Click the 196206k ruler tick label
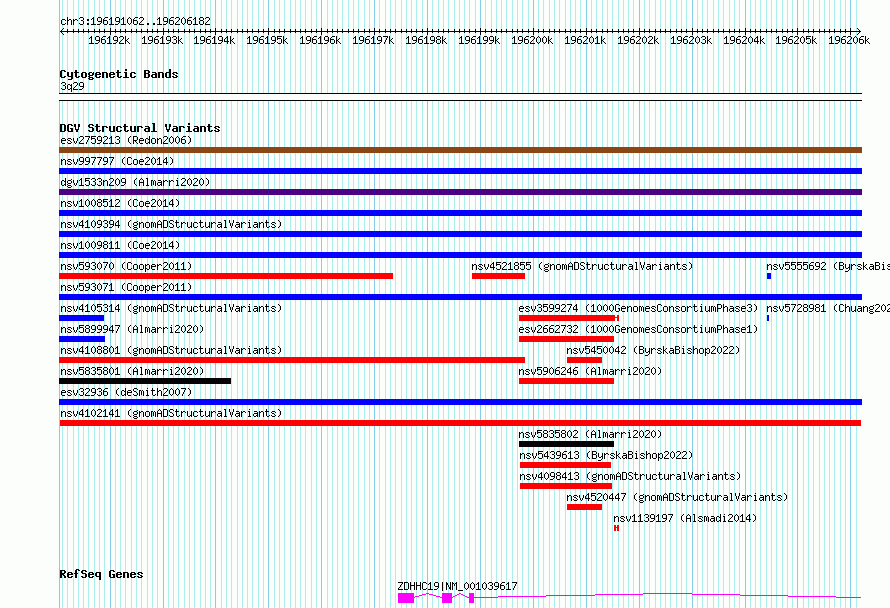The image size is (890, 608). (849, 40)
